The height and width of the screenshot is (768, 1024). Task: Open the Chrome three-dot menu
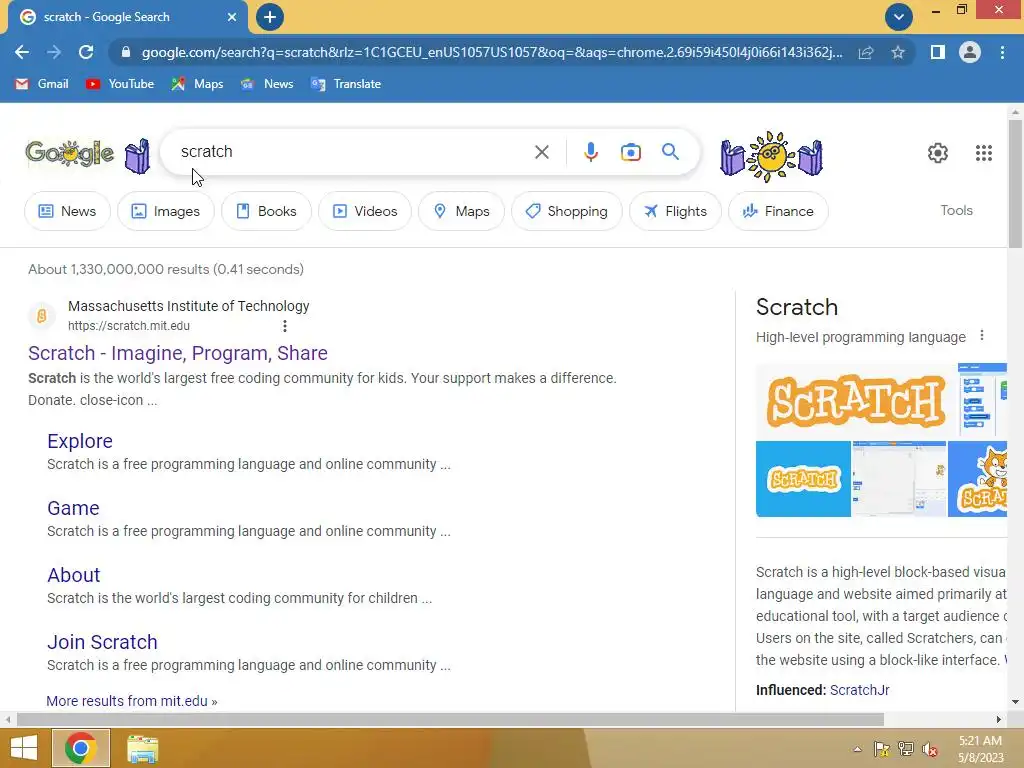point(1002,52)
